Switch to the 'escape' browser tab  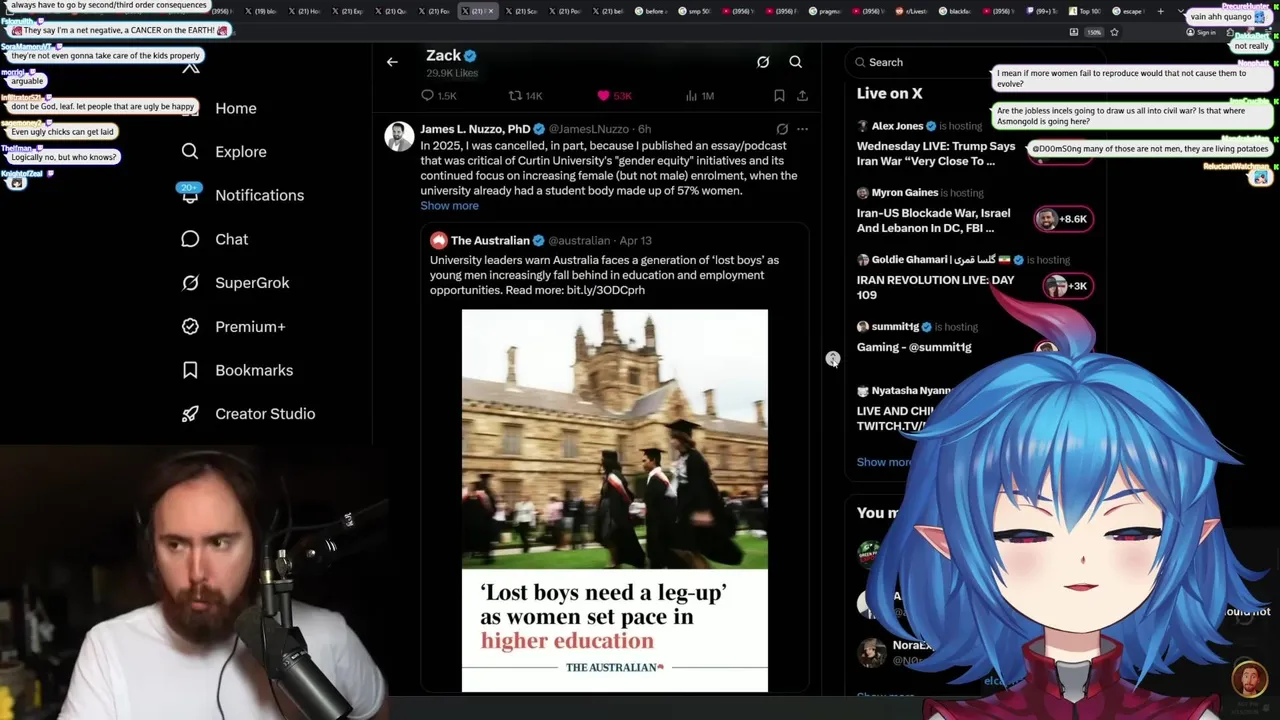pos(1128,11)
